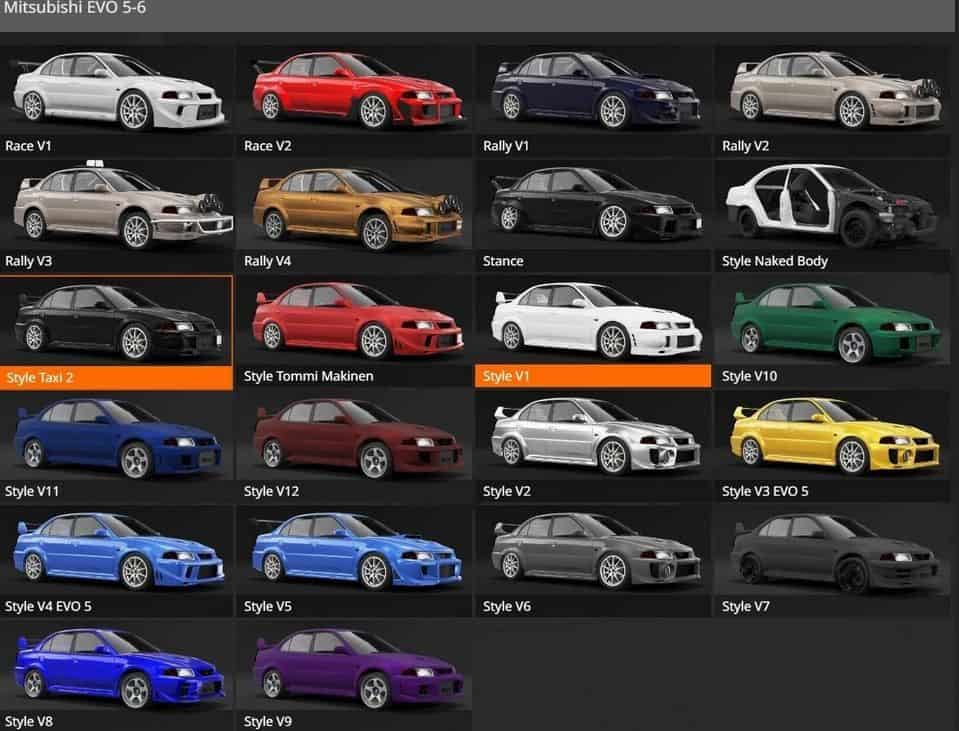Click the highlighted Style Taxi 2 label

point(117,376)
